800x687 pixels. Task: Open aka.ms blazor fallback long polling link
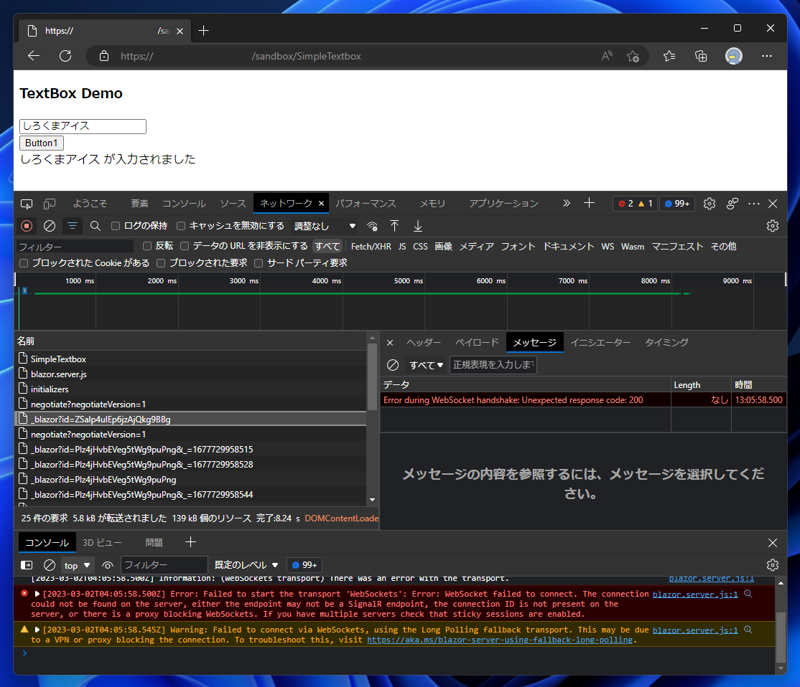pos(499,640)
